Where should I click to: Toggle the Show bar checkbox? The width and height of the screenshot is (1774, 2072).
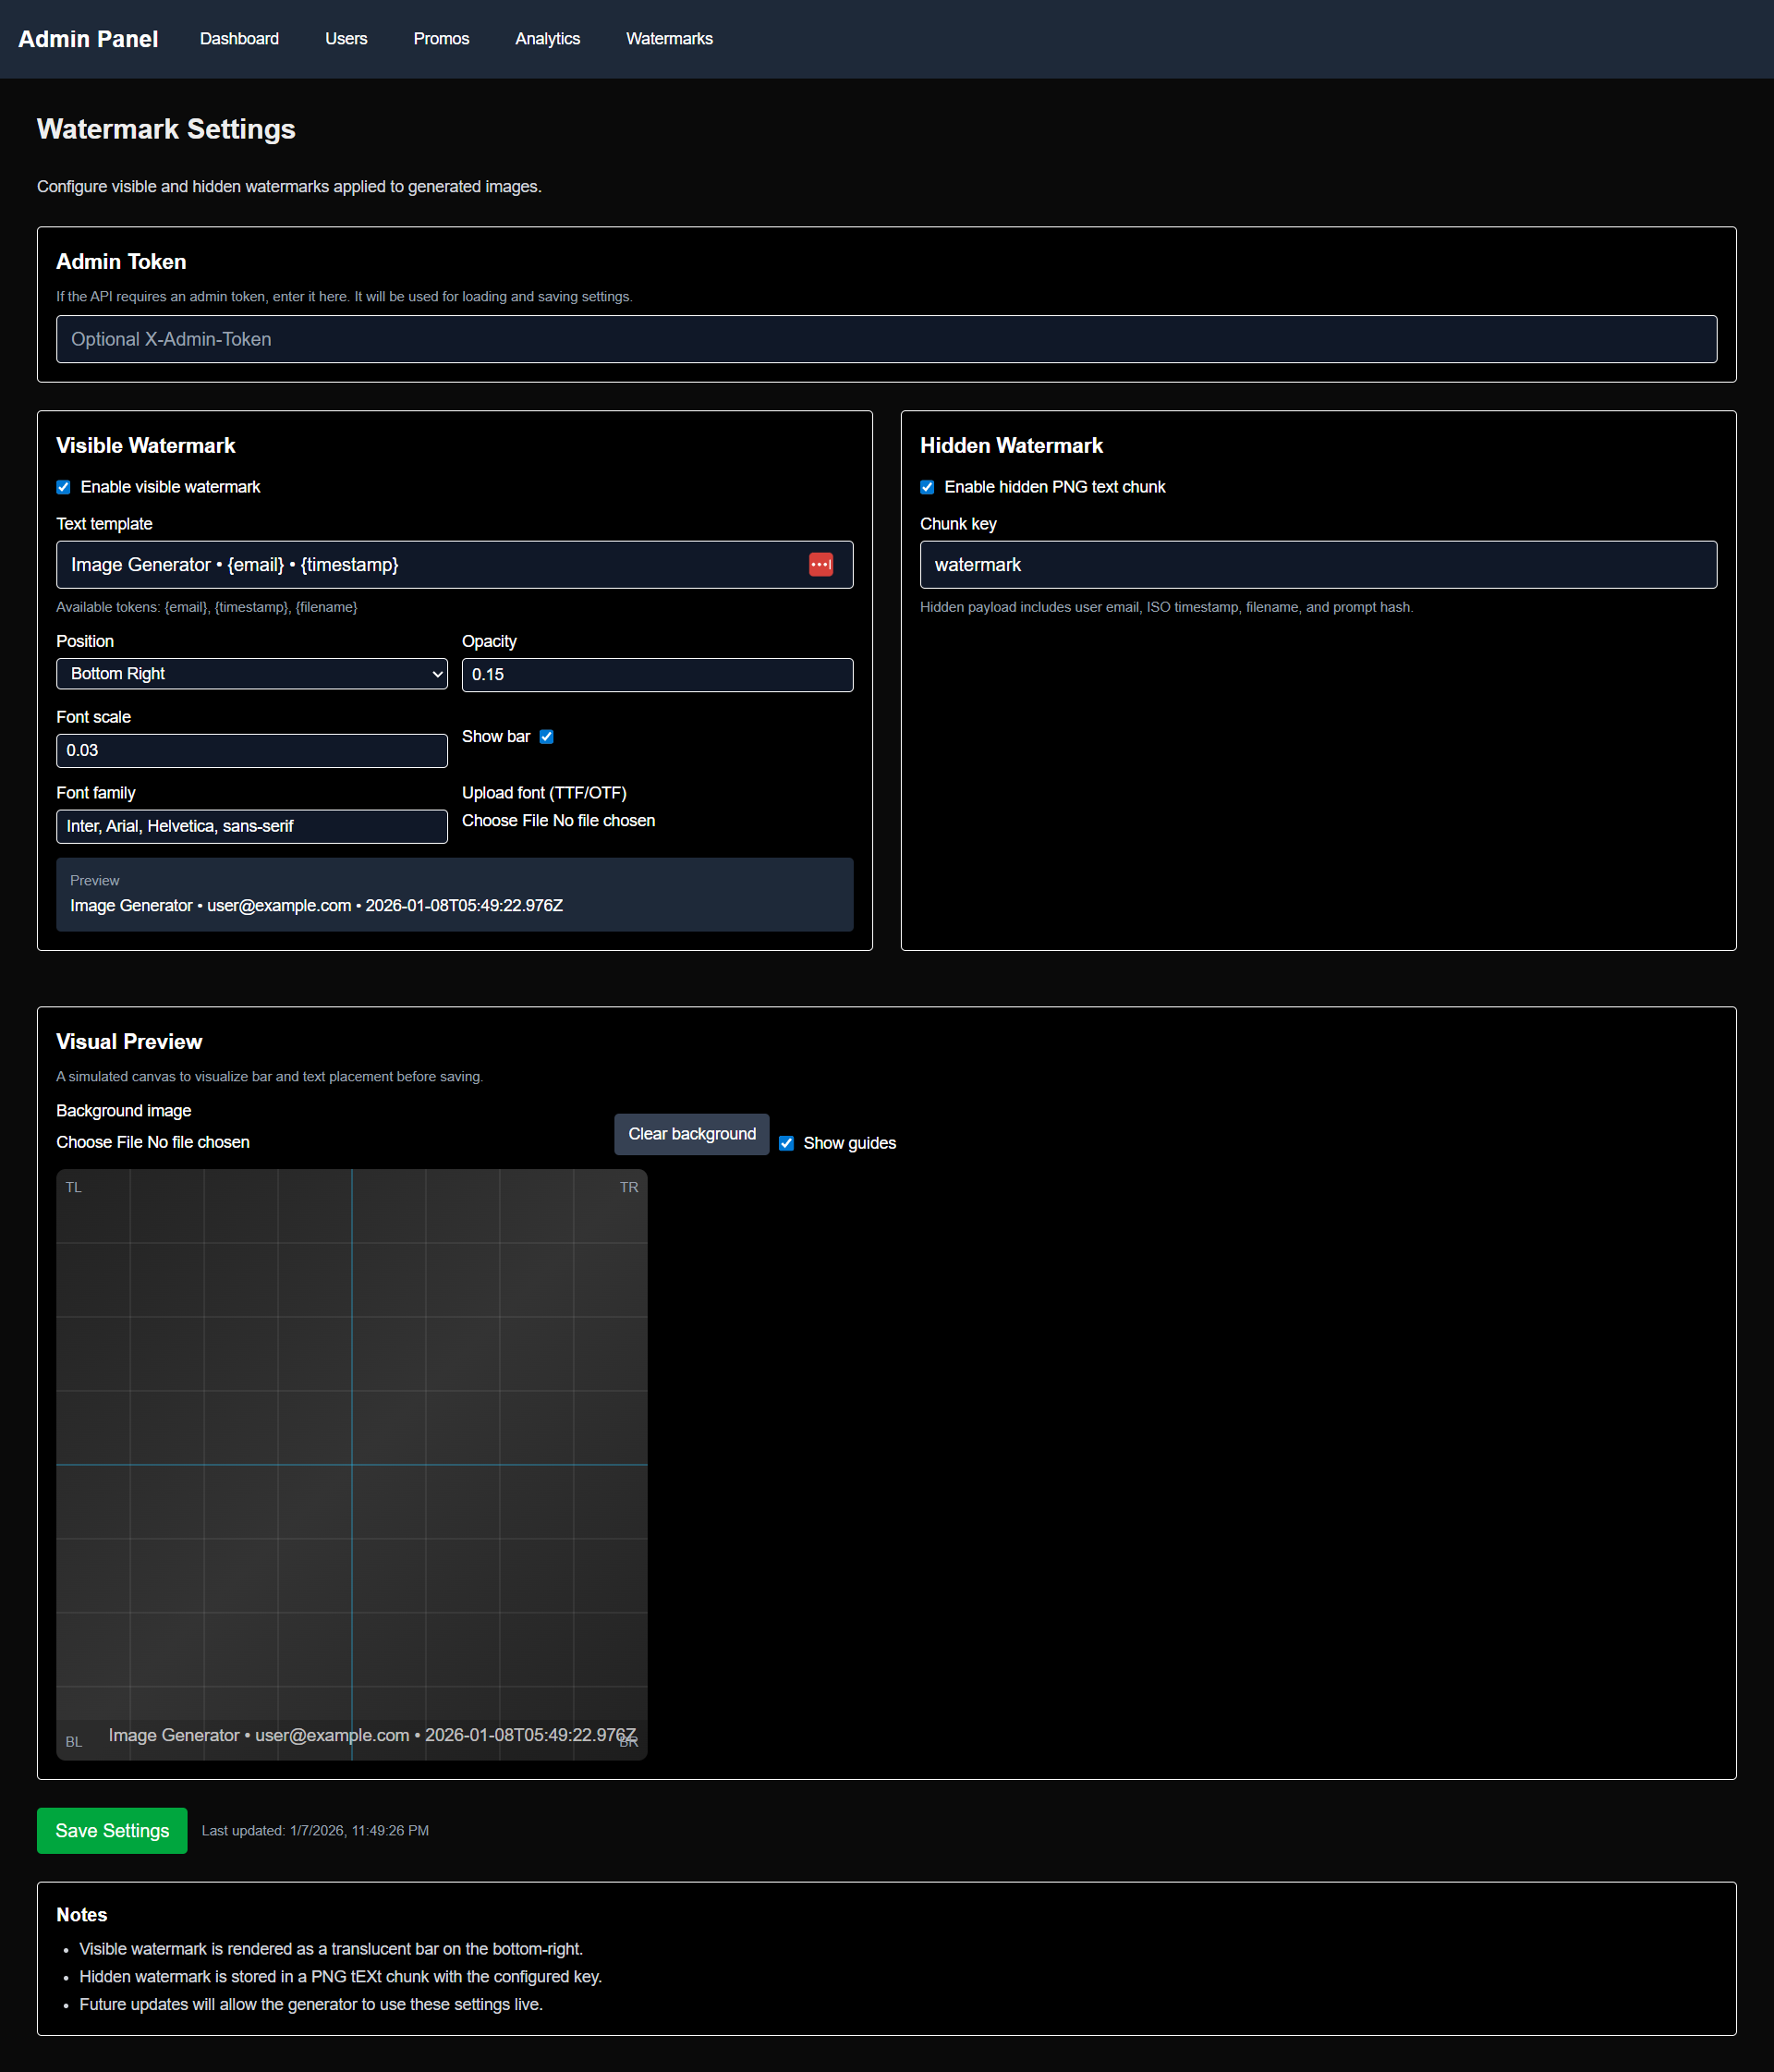(x=546, y=737)
